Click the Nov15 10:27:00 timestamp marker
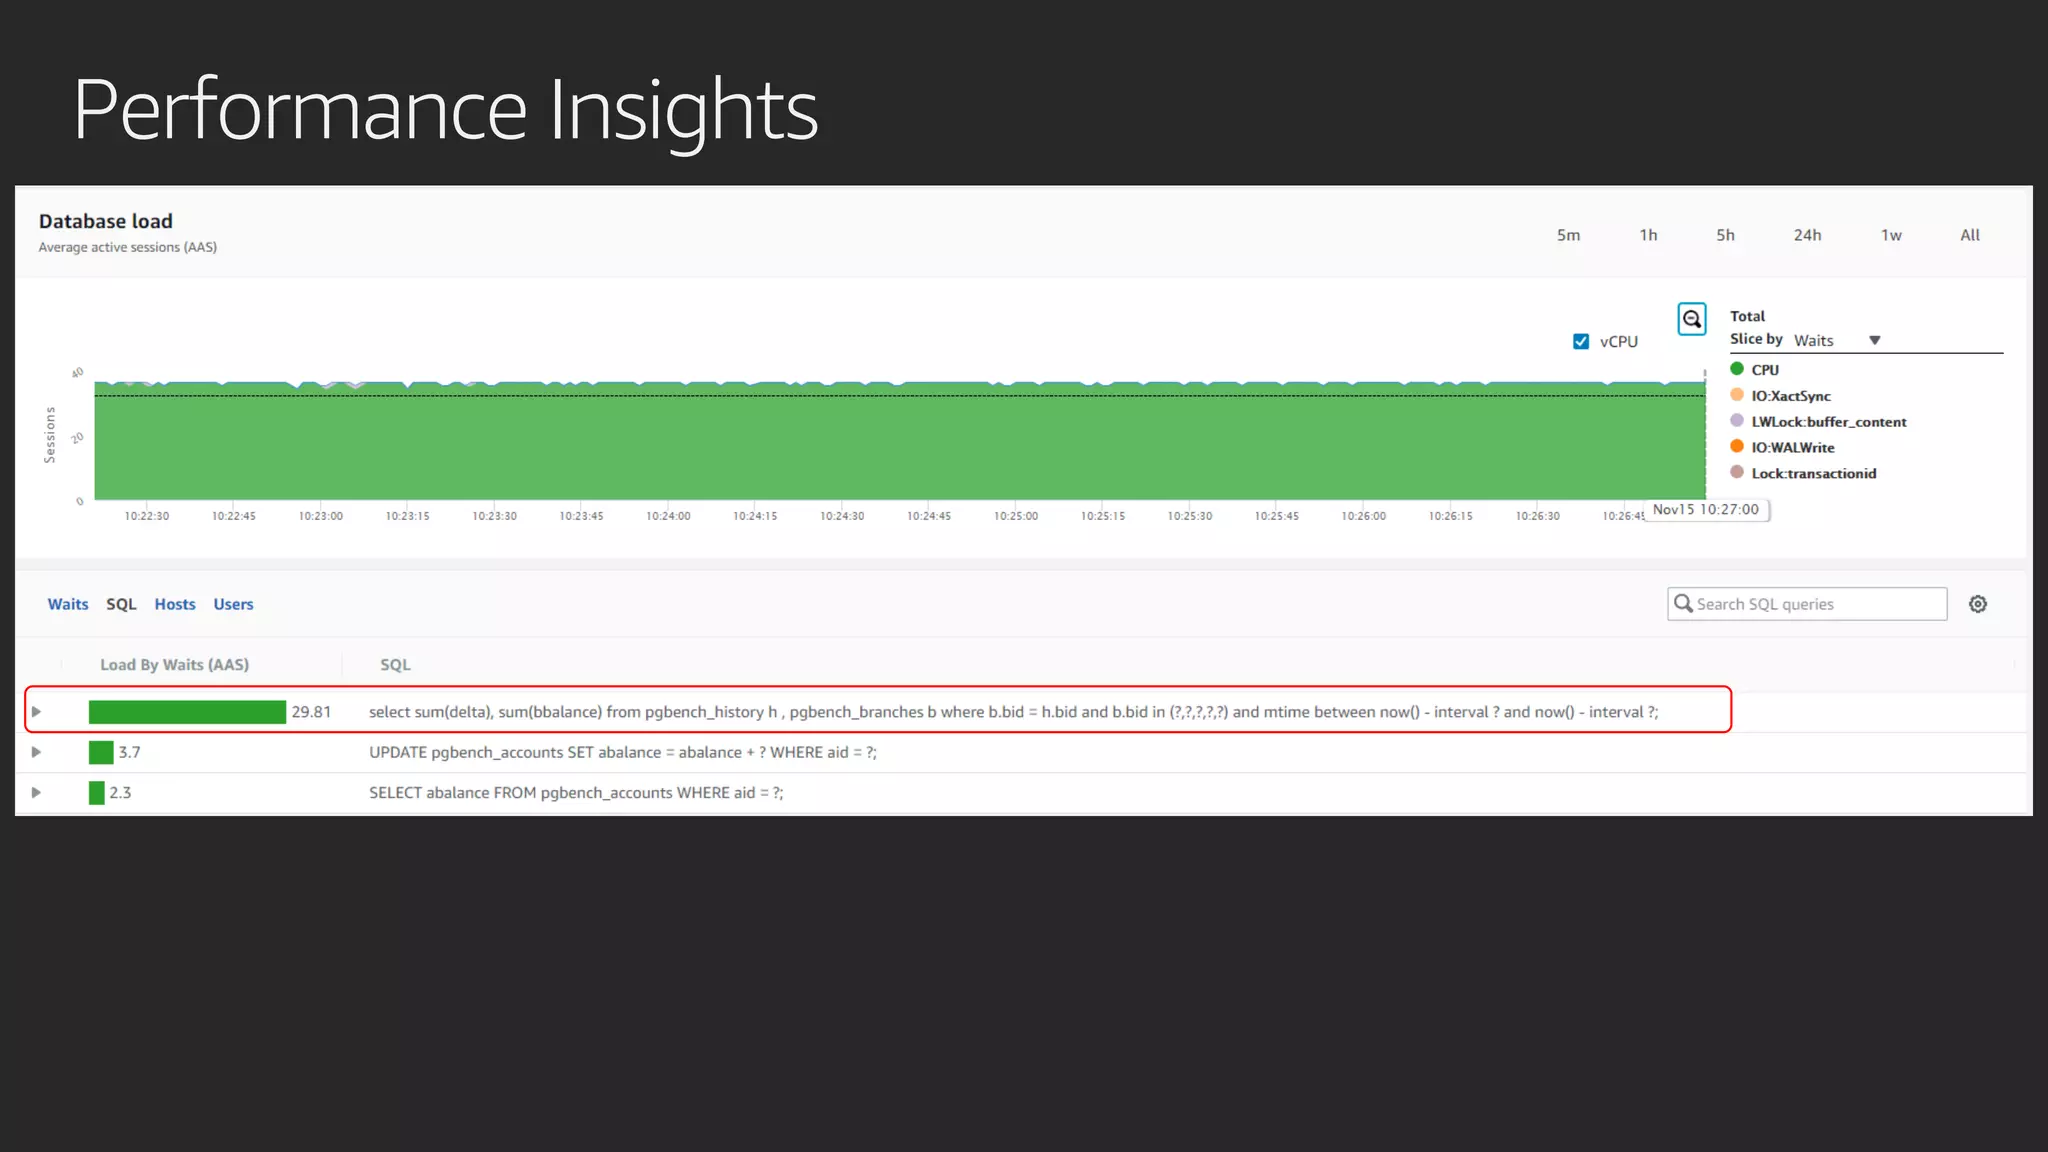Screen dimensions: 2048x1152 click(1705, 510)
